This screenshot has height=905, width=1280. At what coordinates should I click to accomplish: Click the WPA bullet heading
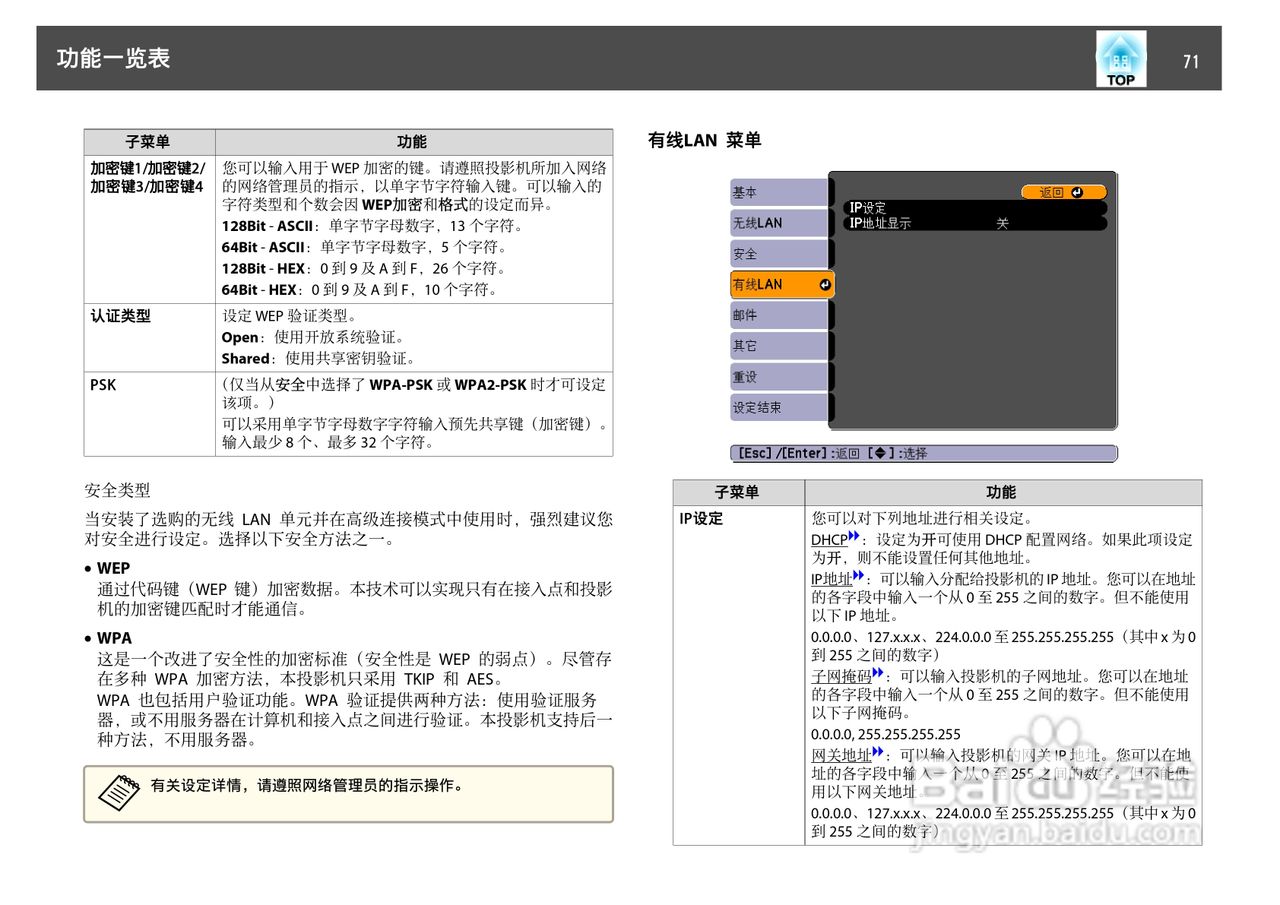coord(114,638)
